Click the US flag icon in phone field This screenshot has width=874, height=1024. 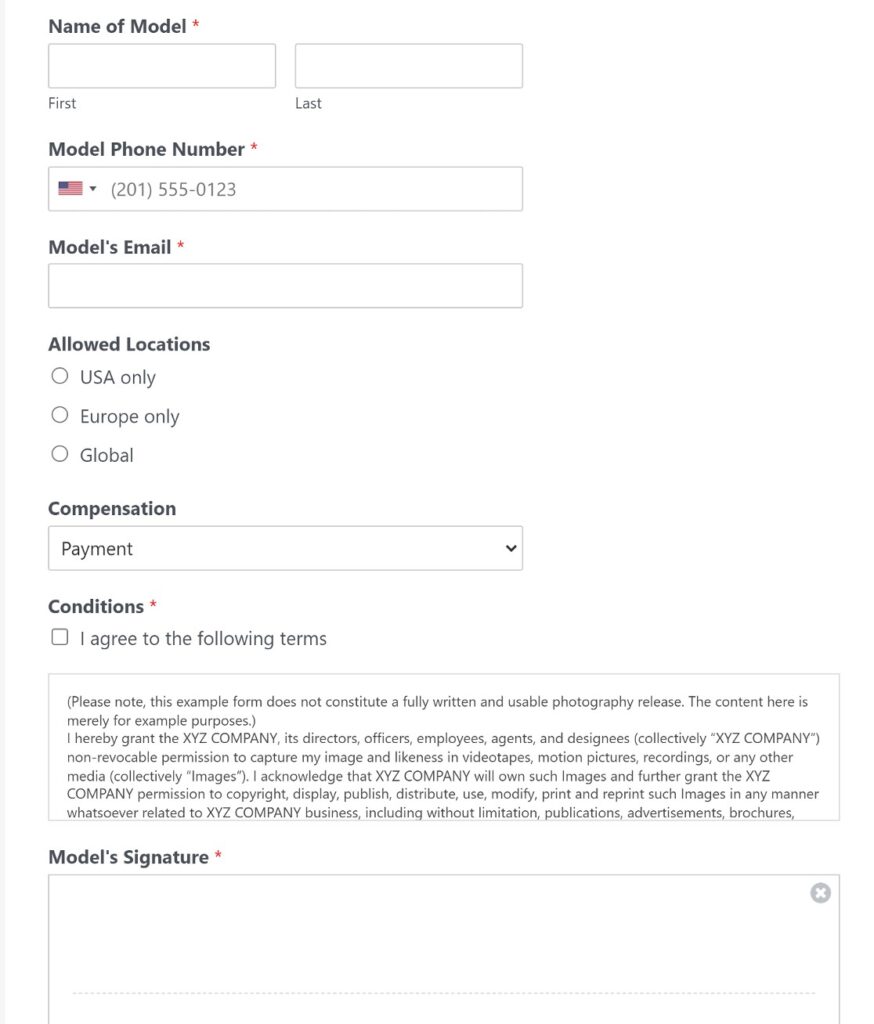tap(68, 189)
